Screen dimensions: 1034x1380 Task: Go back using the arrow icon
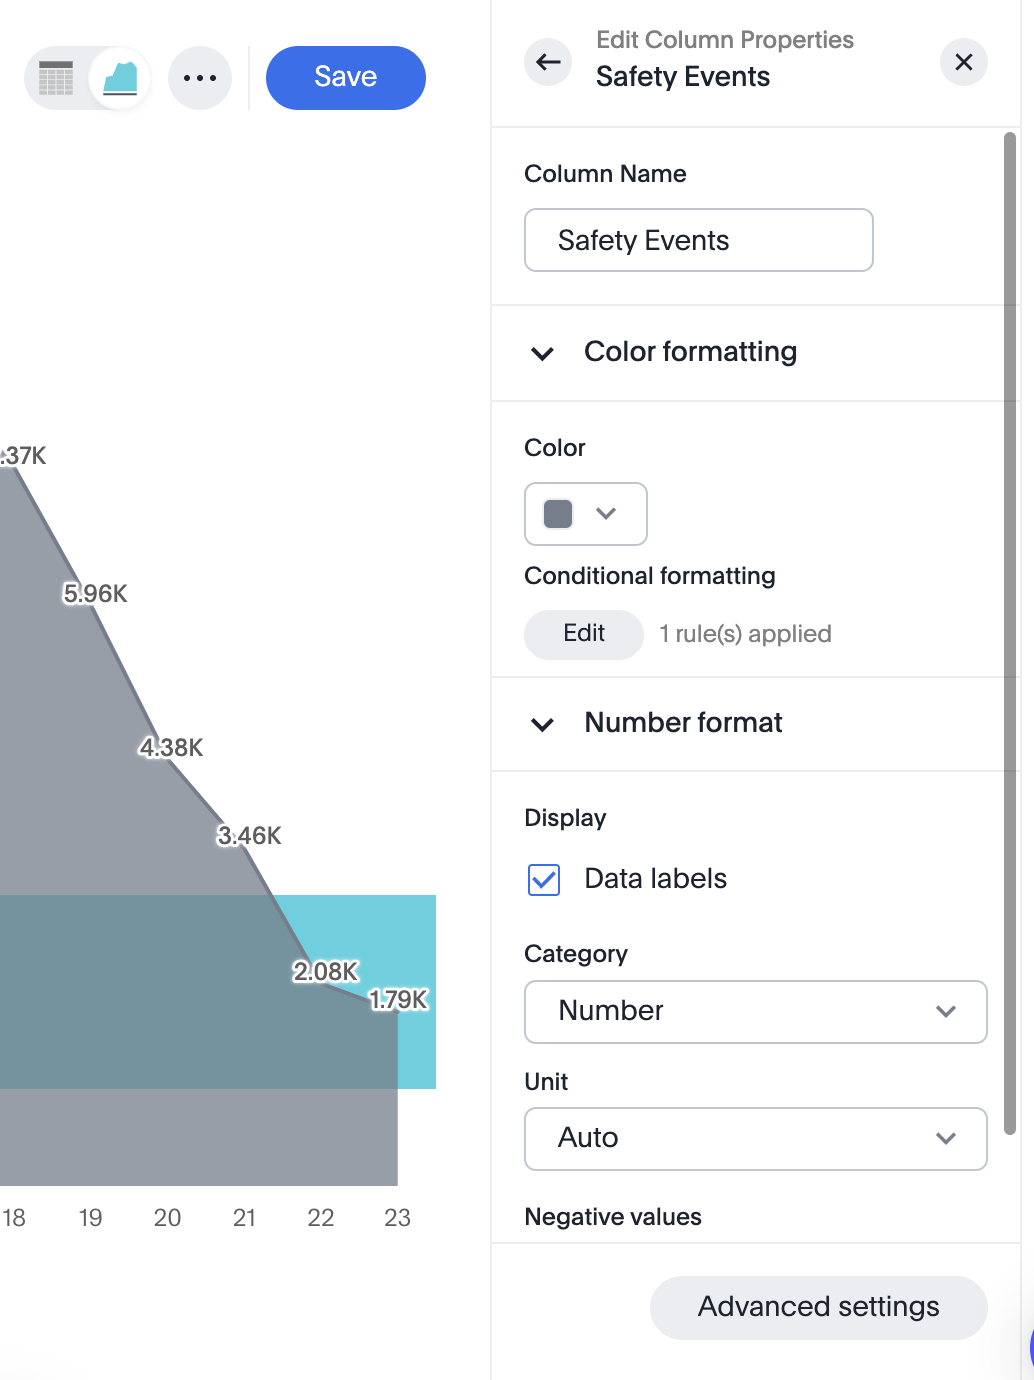click(x=548, y=62)
